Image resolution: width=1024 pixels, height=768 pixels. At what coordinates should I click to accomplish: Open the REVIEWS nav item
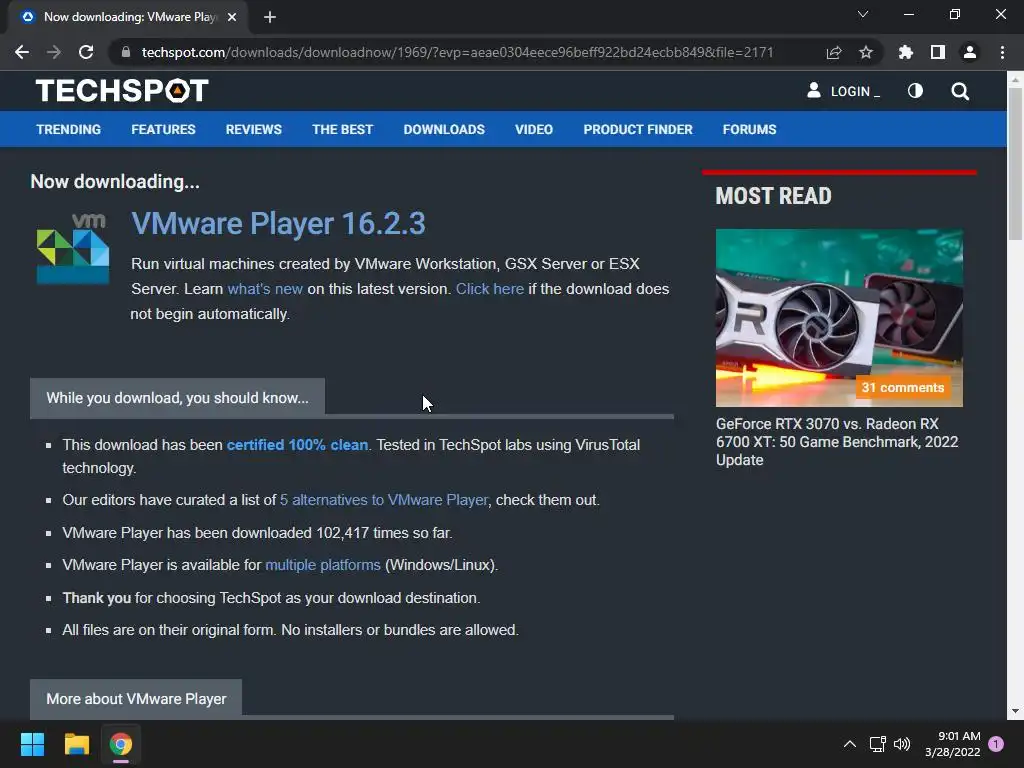[253, 129]
